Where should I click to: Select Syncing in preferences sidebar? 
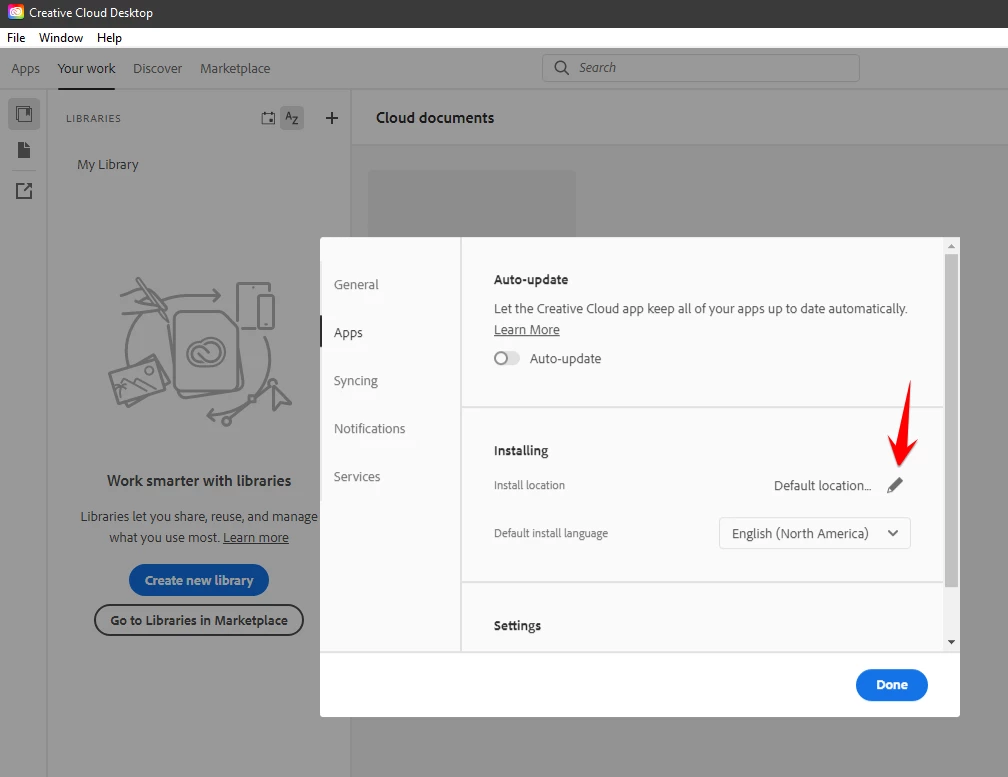pyautogui.click(x=356, y=381)
